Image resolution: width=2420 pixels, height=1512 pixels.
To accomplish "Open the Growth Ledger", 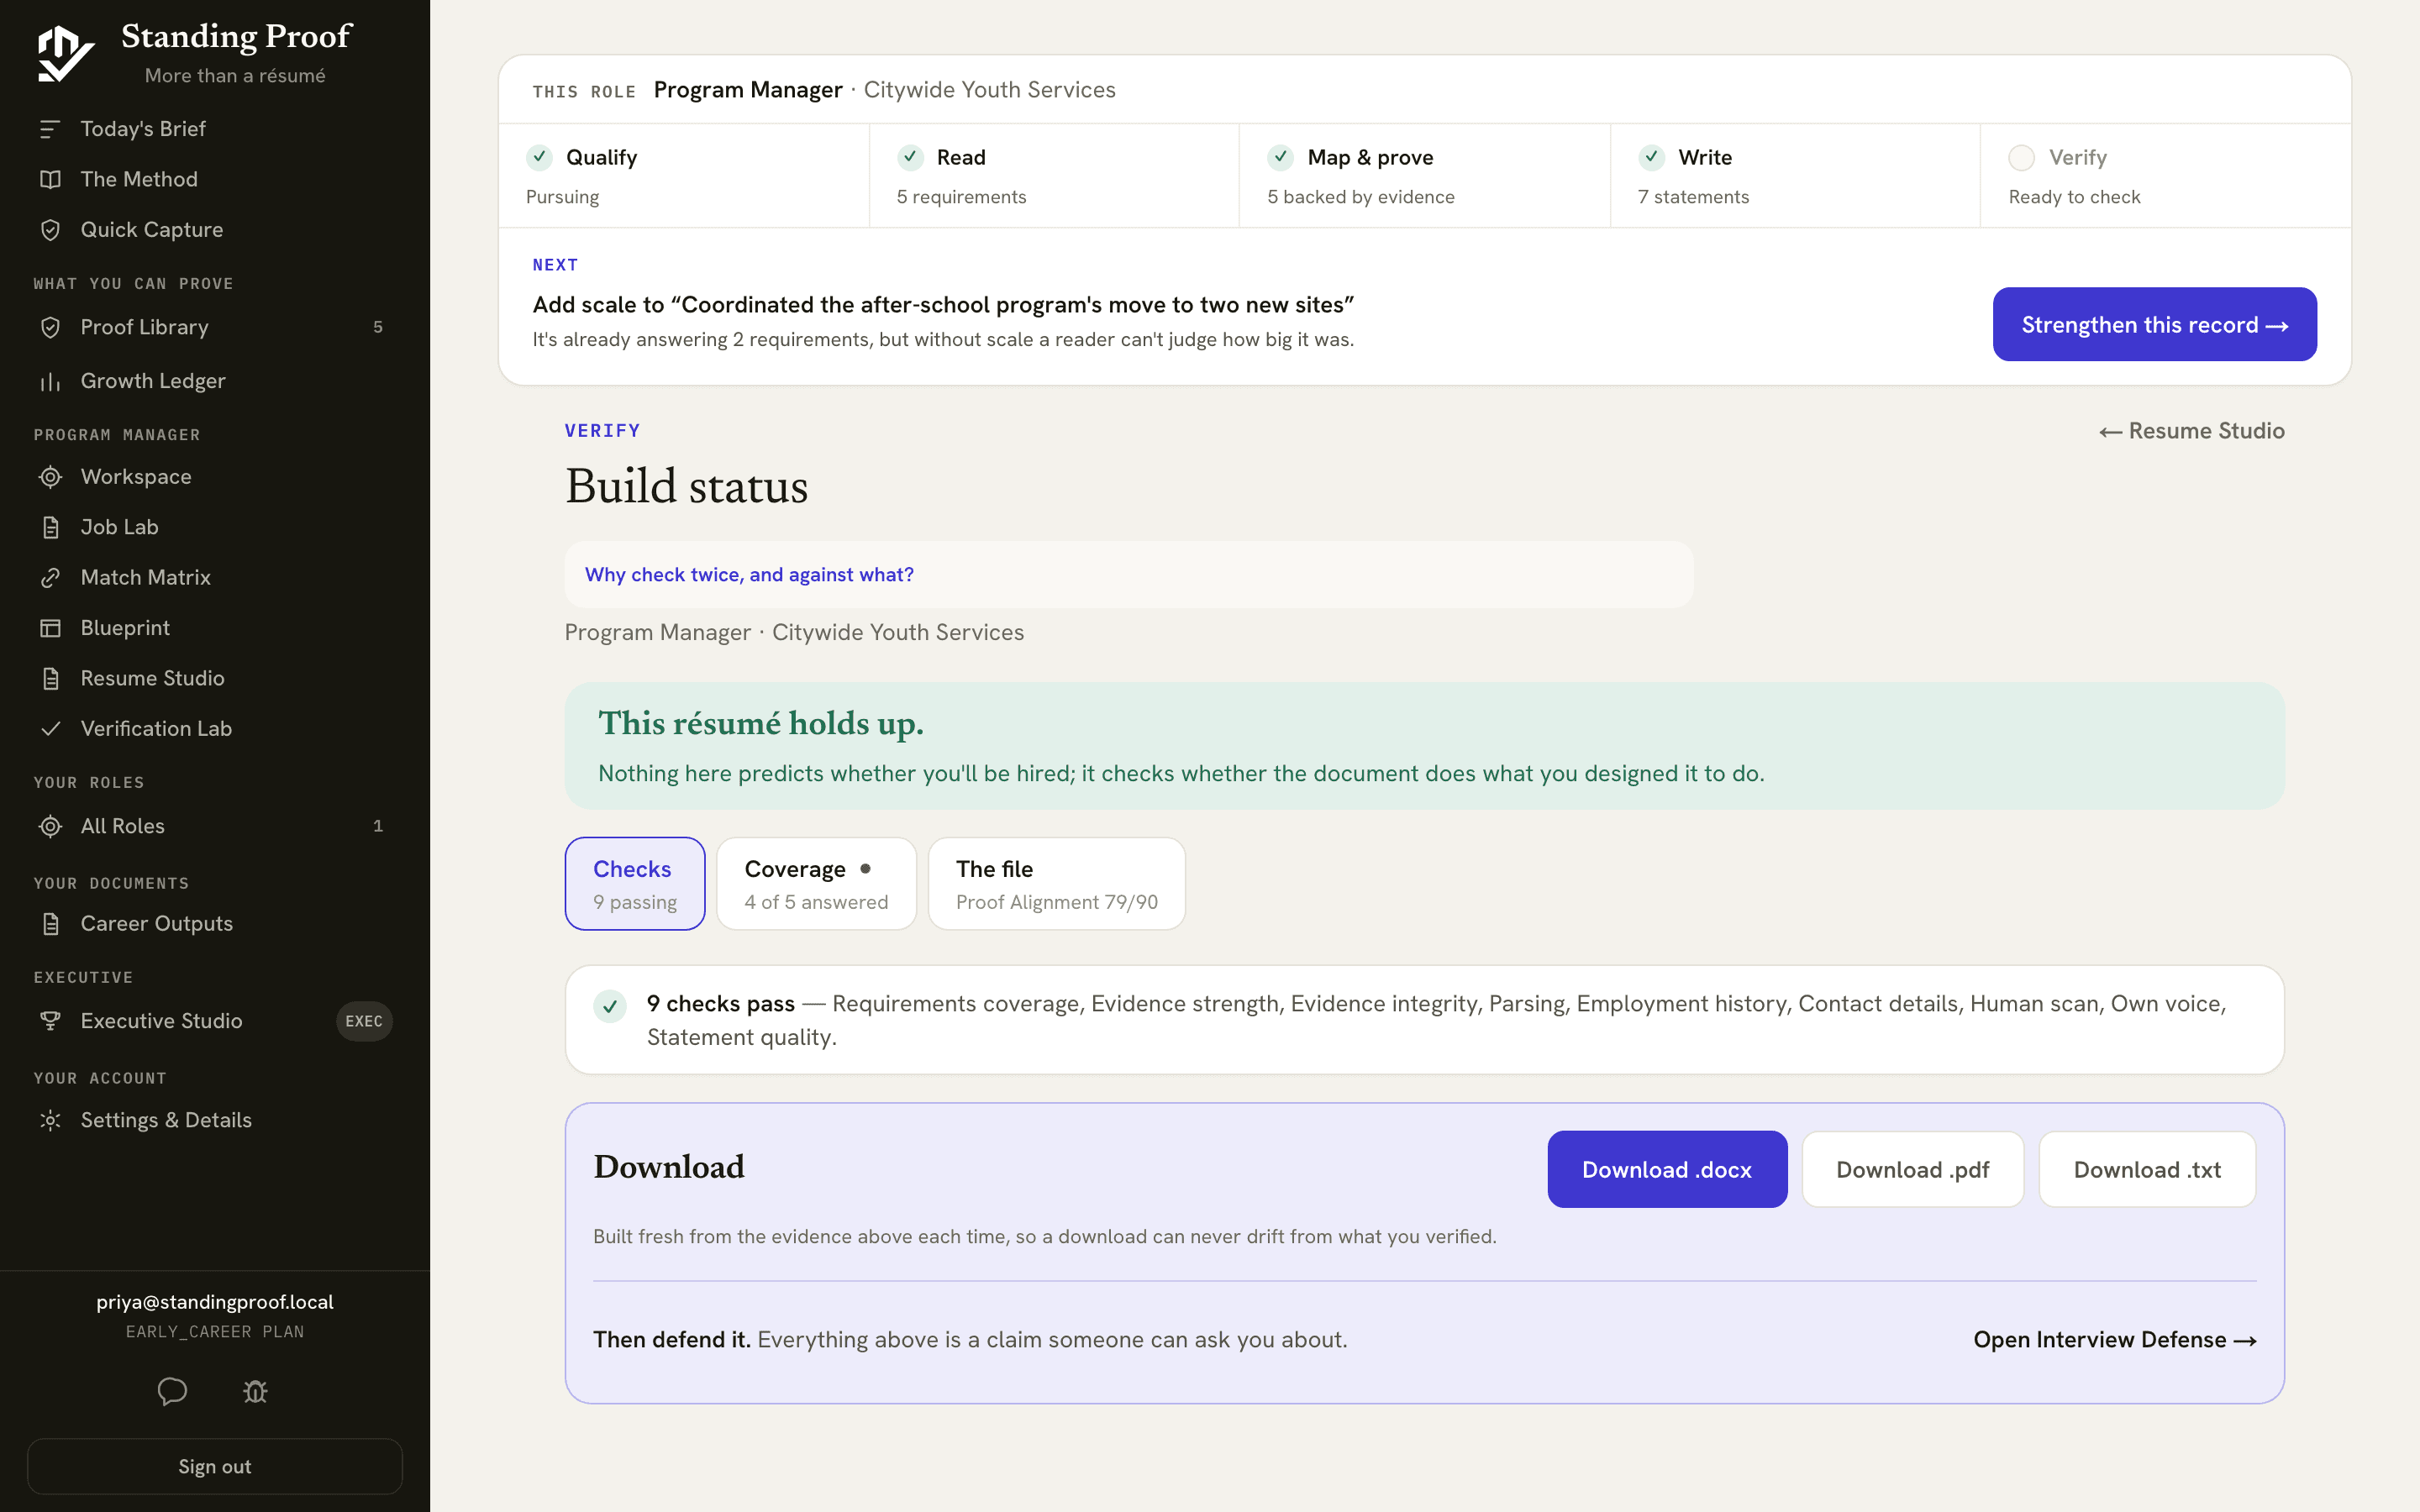I will pyautogui.click(x=214, y=381).
